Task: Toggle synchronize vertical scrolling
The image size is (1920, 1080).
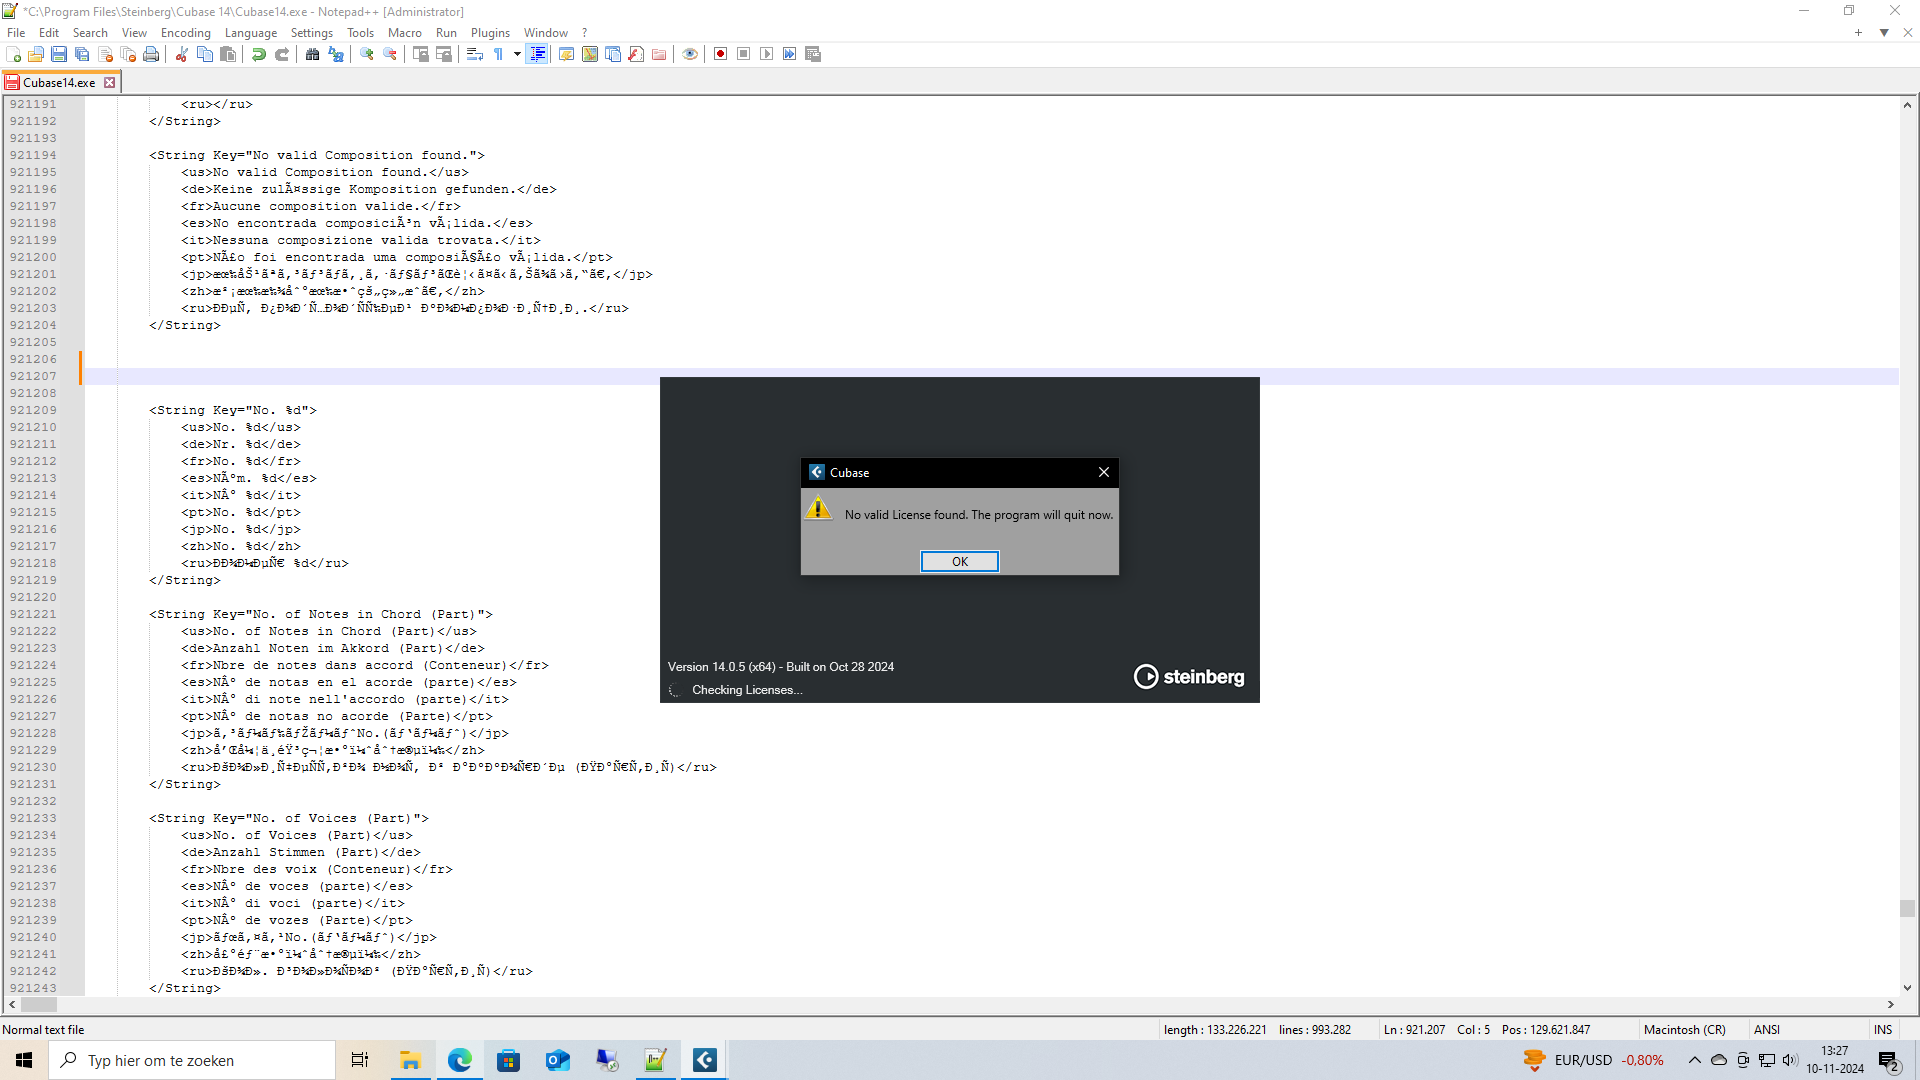Action: (421, 54)
